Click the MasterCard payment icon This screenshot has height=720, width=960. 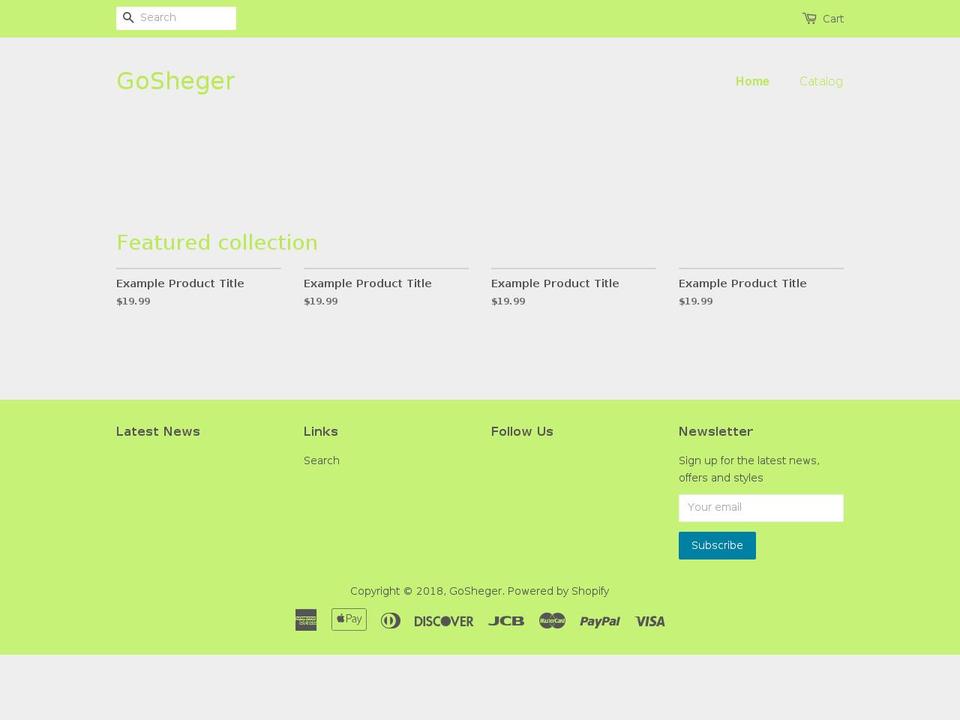click(552, 621)
